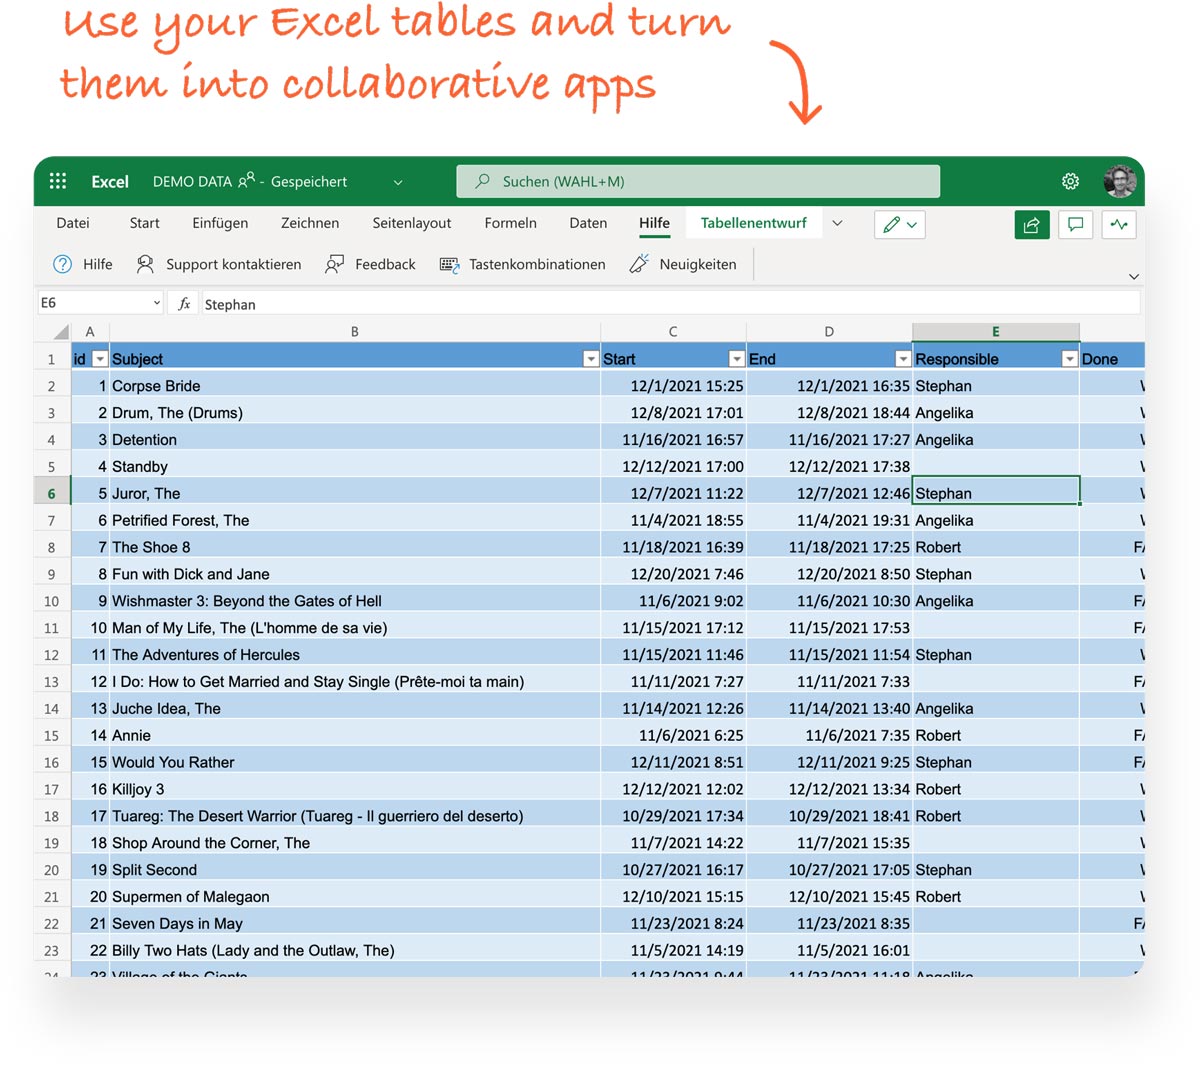Click the Feedback speech bubble icon
Viewport: 1200px width, 1065px height.
tap(333, 264)
